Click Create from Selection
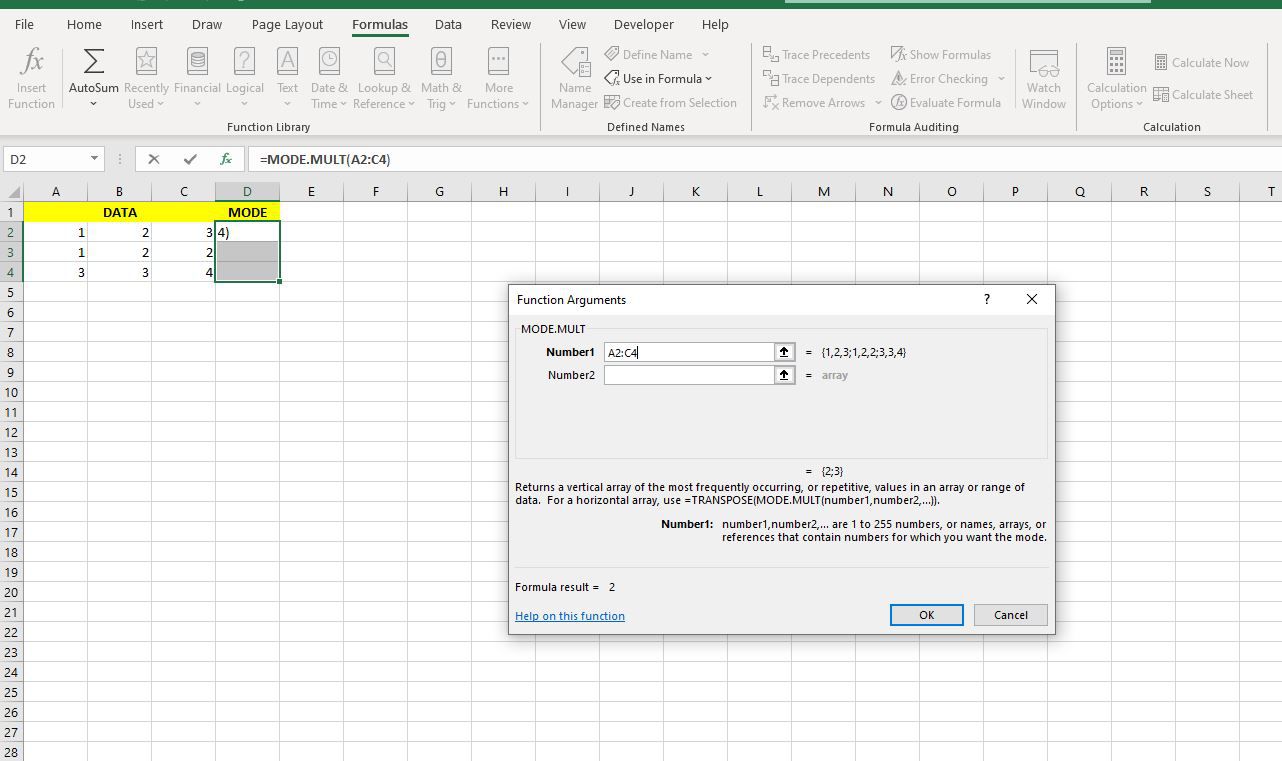 [x=670, y=102]
